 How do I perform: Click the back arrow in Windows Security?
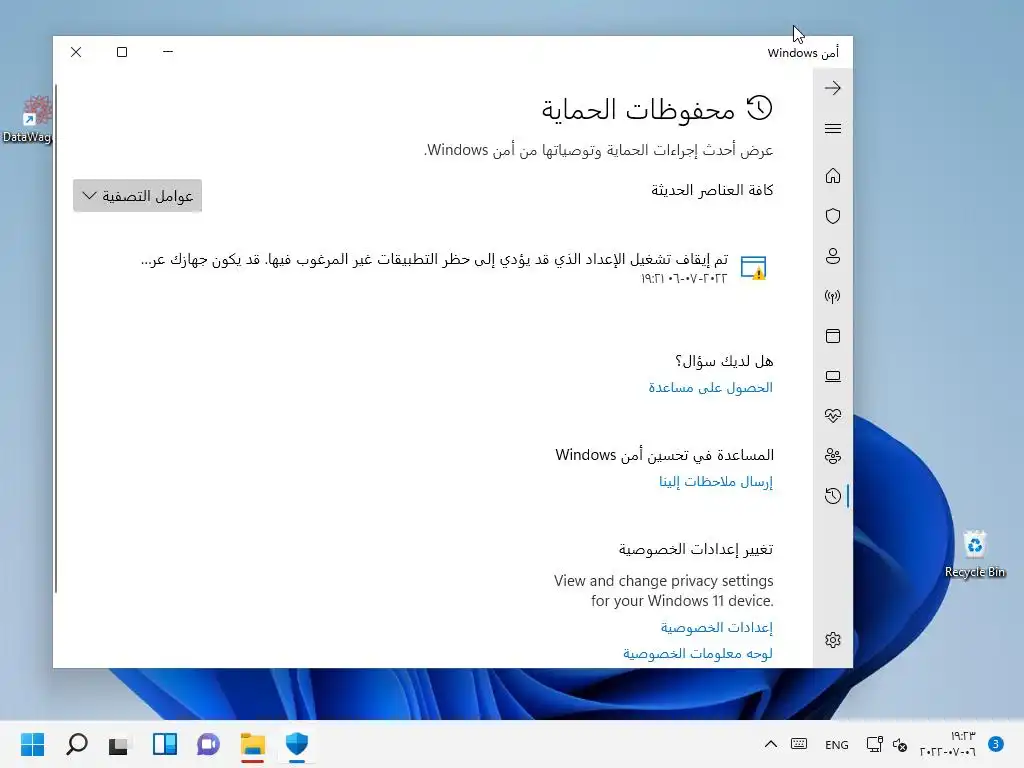pos(833,88)
